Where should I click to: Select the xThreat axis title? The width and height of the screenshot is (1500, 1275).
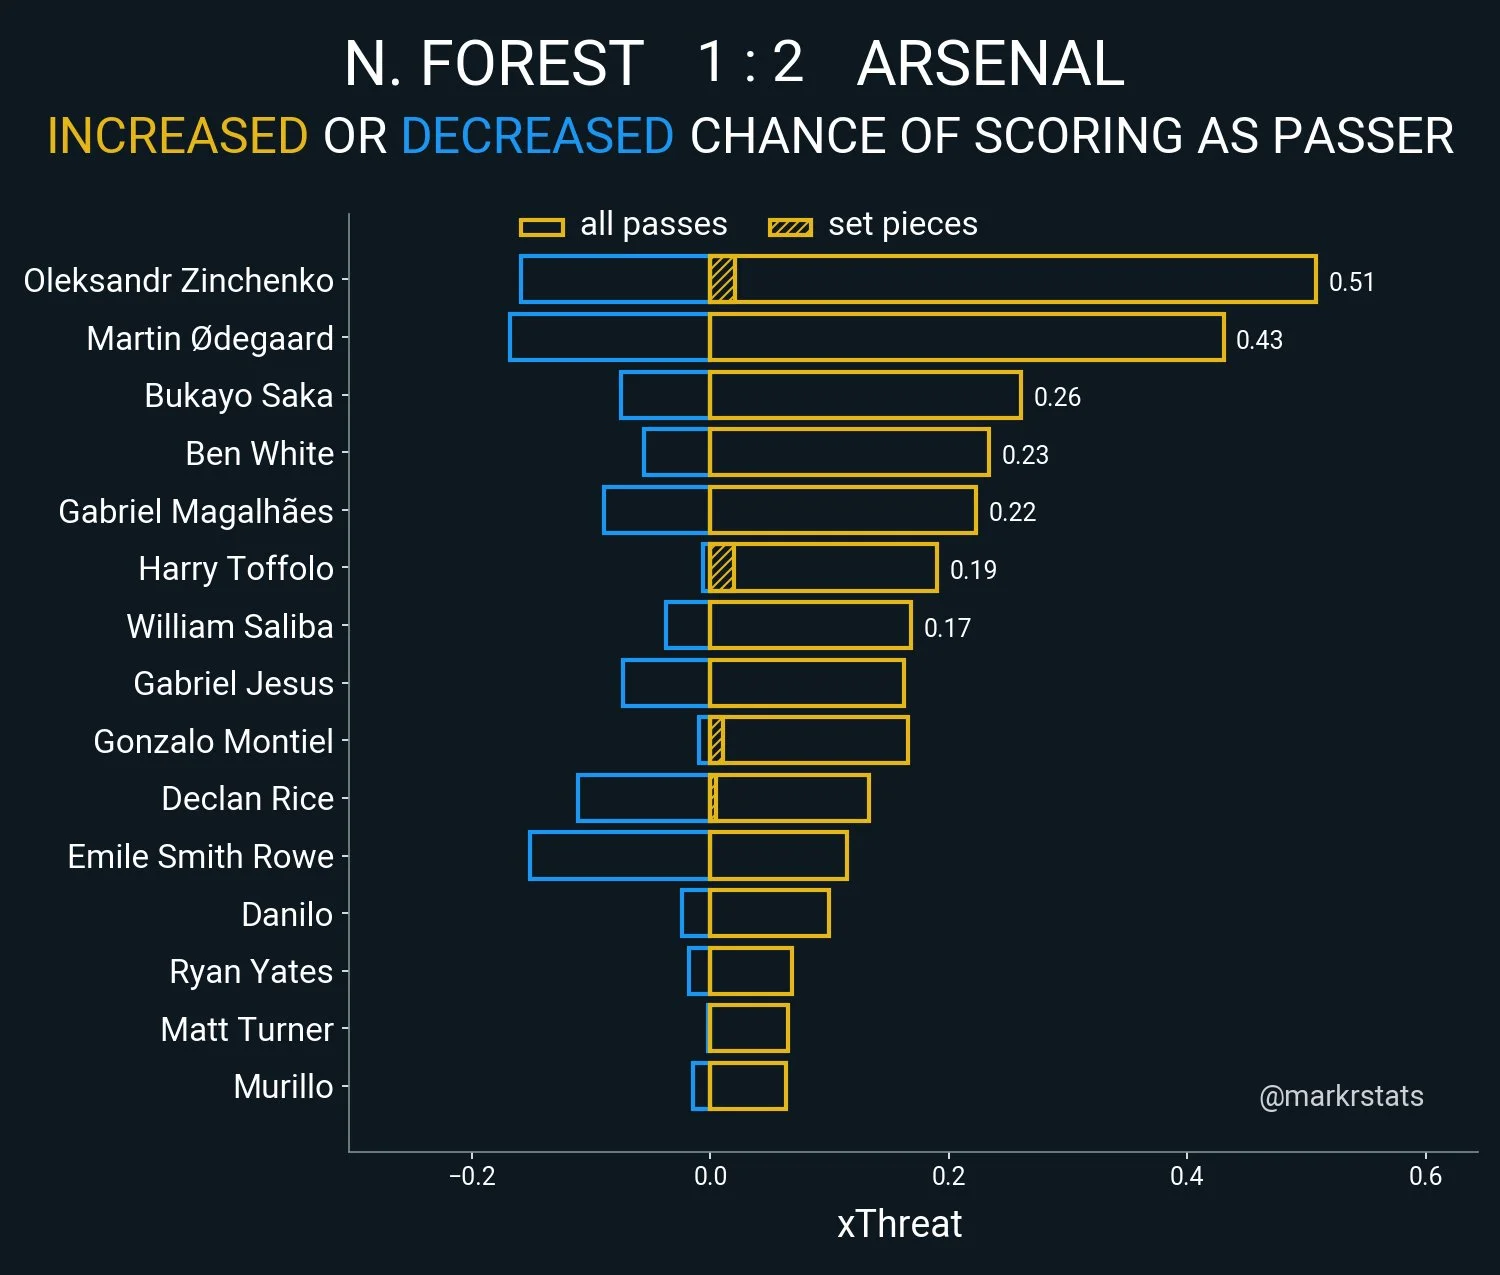(899, 1223)
